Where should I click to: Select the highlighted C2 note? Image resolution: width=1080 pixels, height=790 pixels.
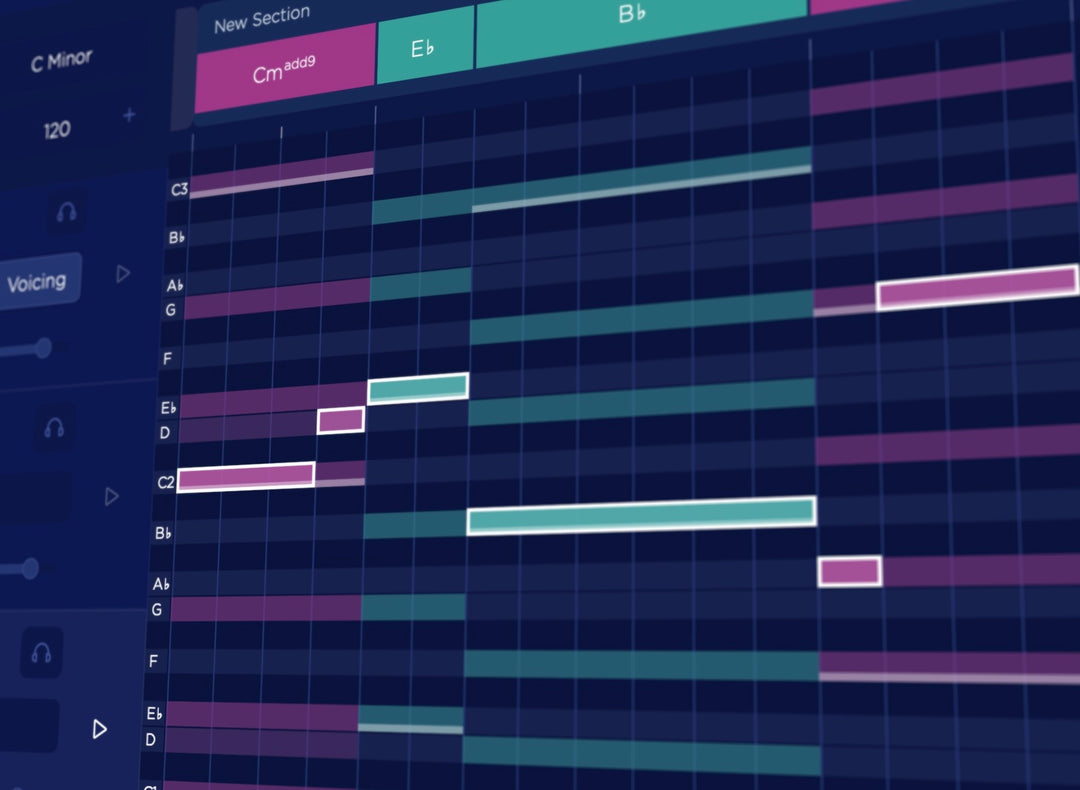click(247, 474)
